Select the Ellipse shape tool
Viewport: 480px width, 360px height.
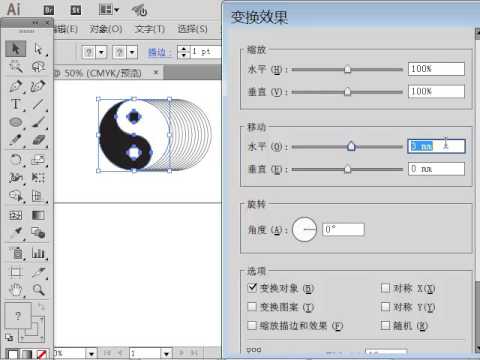[x=15, y=122]
